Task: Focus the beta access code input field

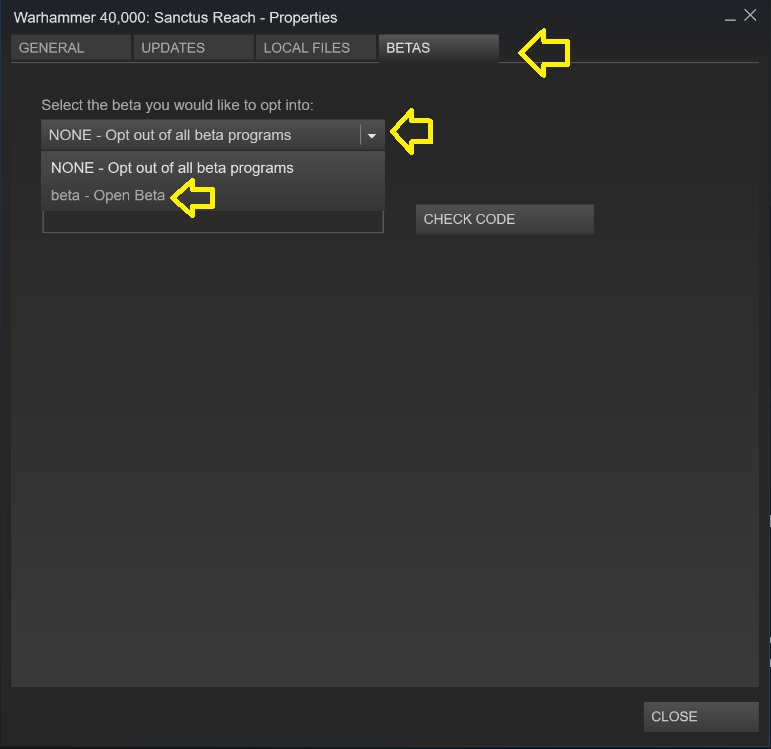Action: (213, 221)
